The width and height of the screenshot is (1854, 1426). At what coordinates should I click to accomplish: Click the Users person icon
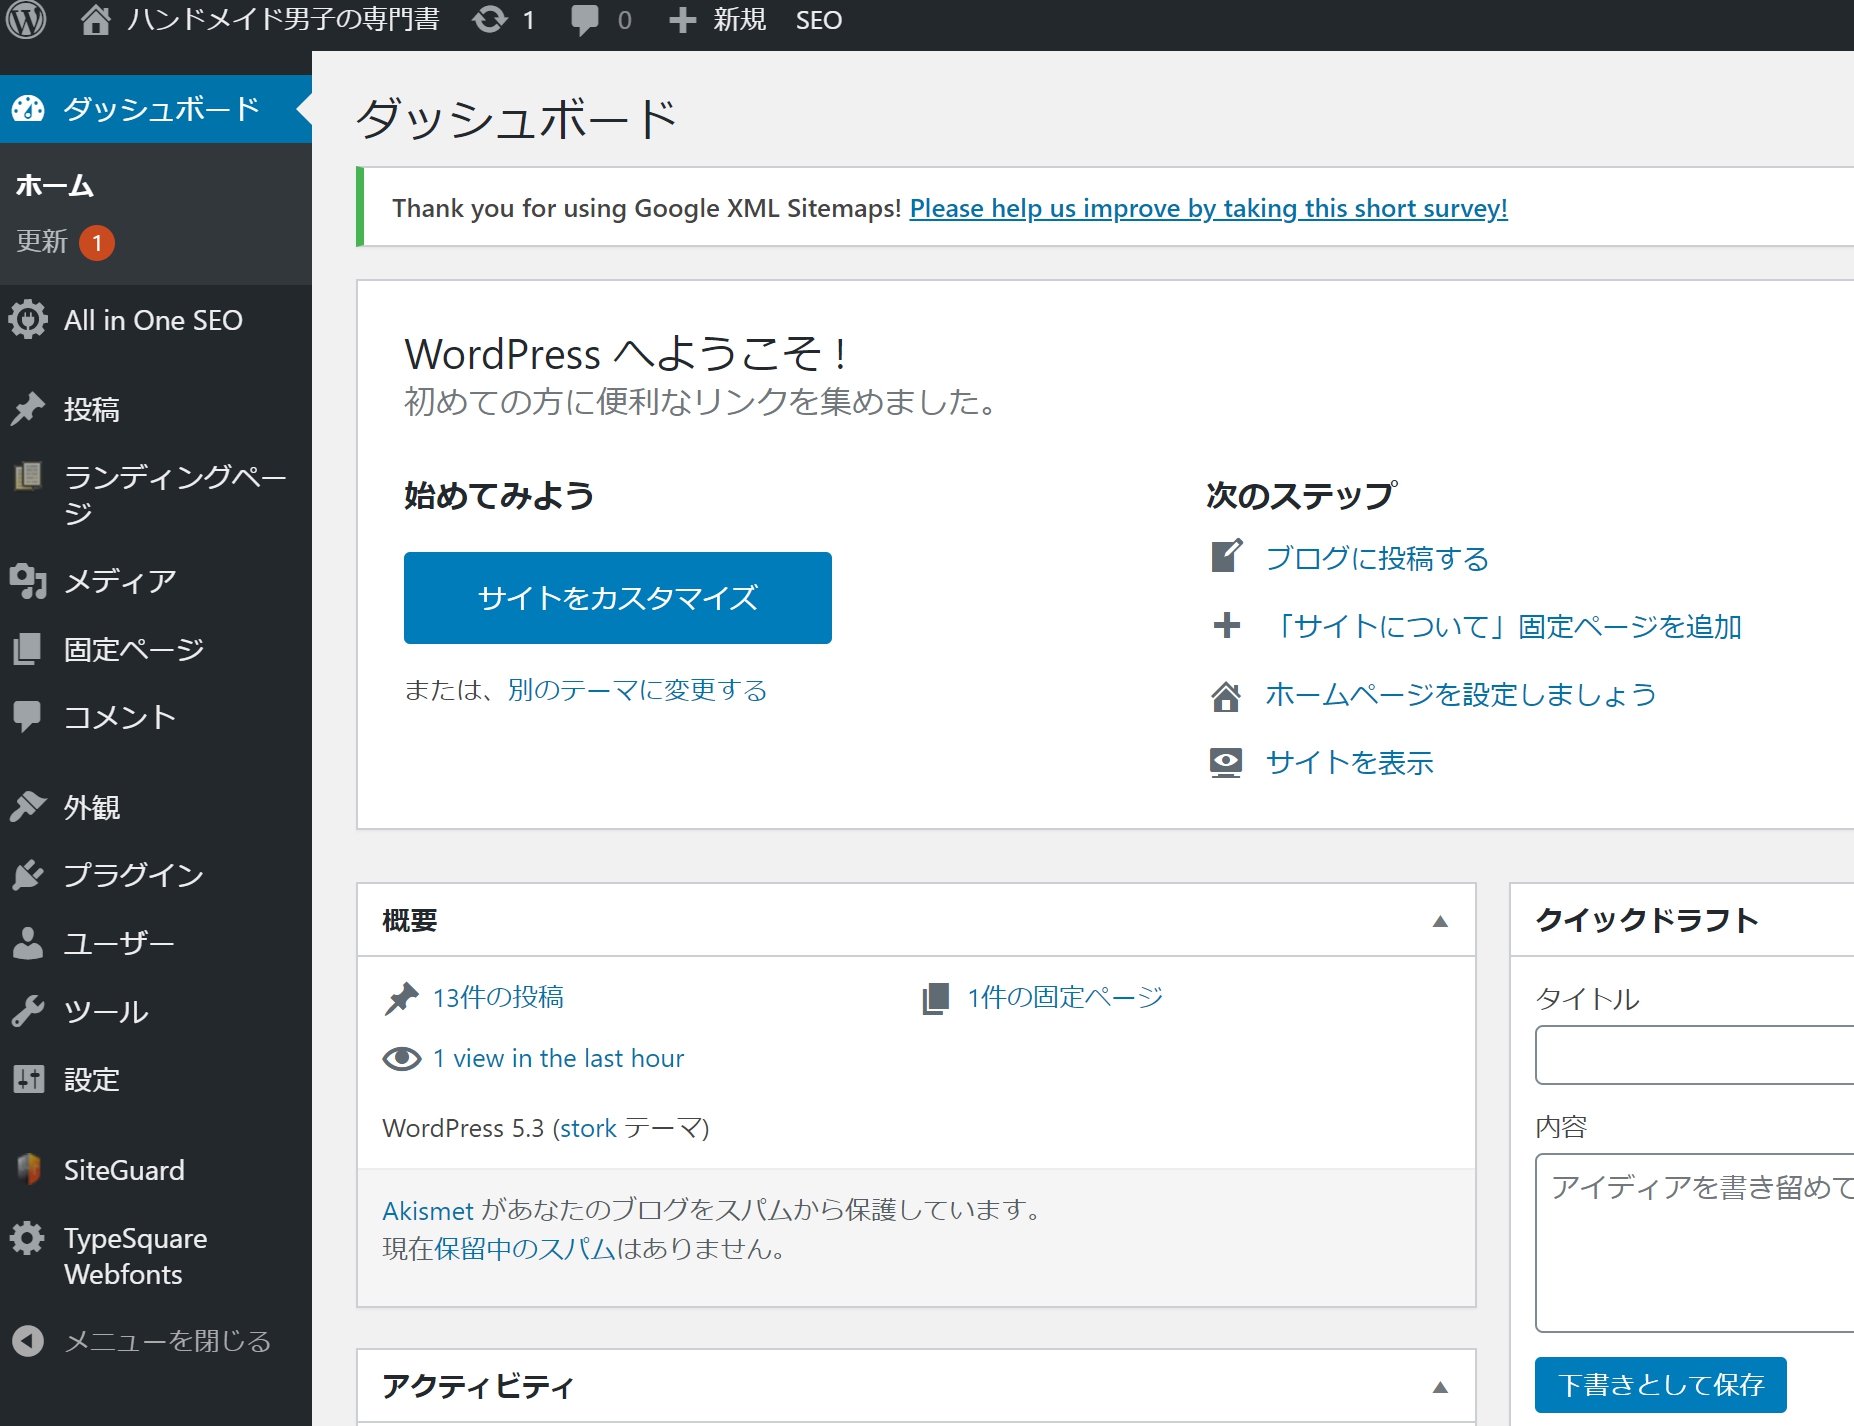28,942
